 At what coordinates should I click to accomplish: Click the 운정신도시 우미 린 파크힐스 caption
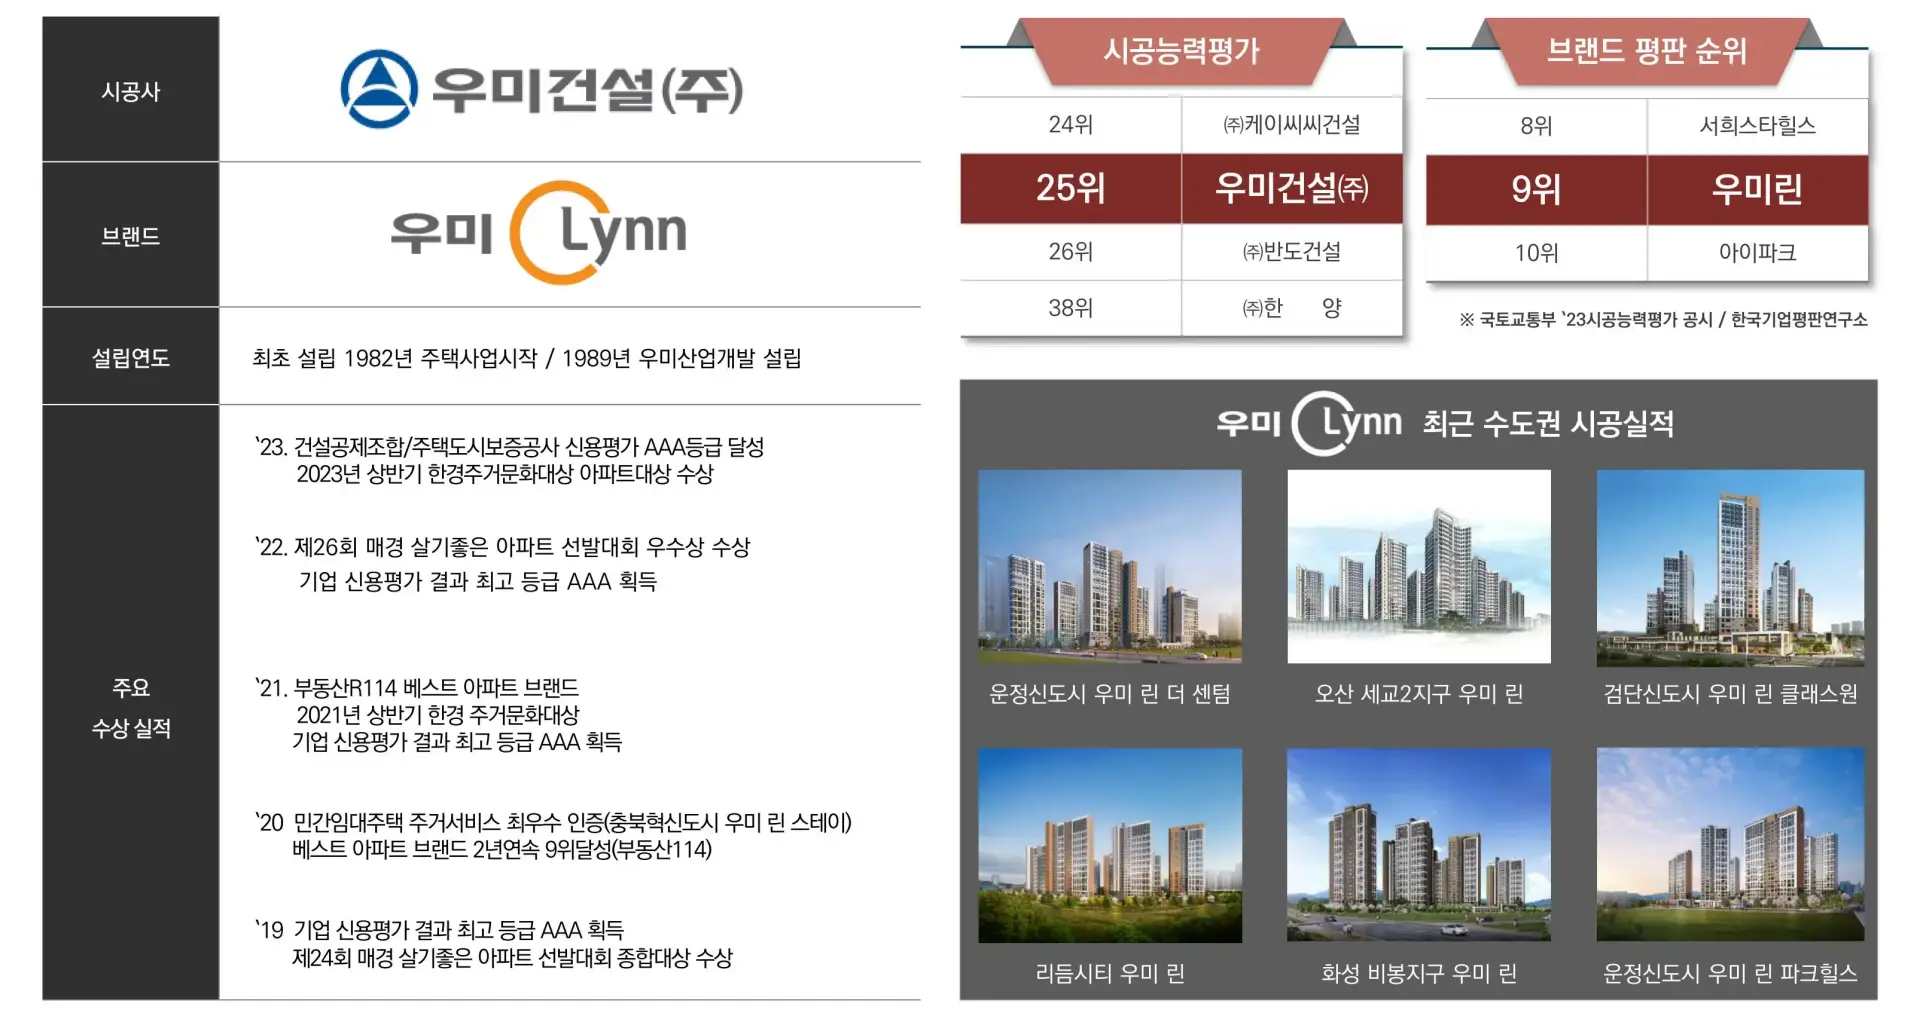click(1730, 973)
